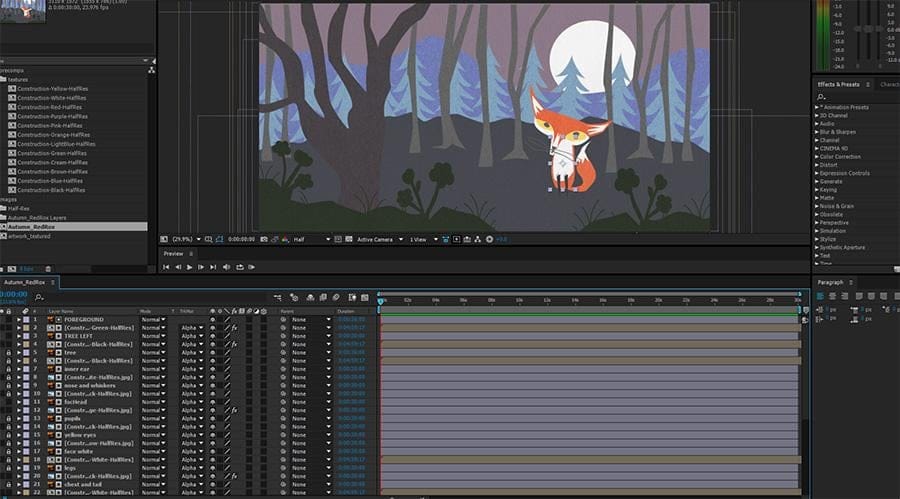Toggle mask and shape path visibility icon
This screenshot has width=900, height=499.
(219, 239)
